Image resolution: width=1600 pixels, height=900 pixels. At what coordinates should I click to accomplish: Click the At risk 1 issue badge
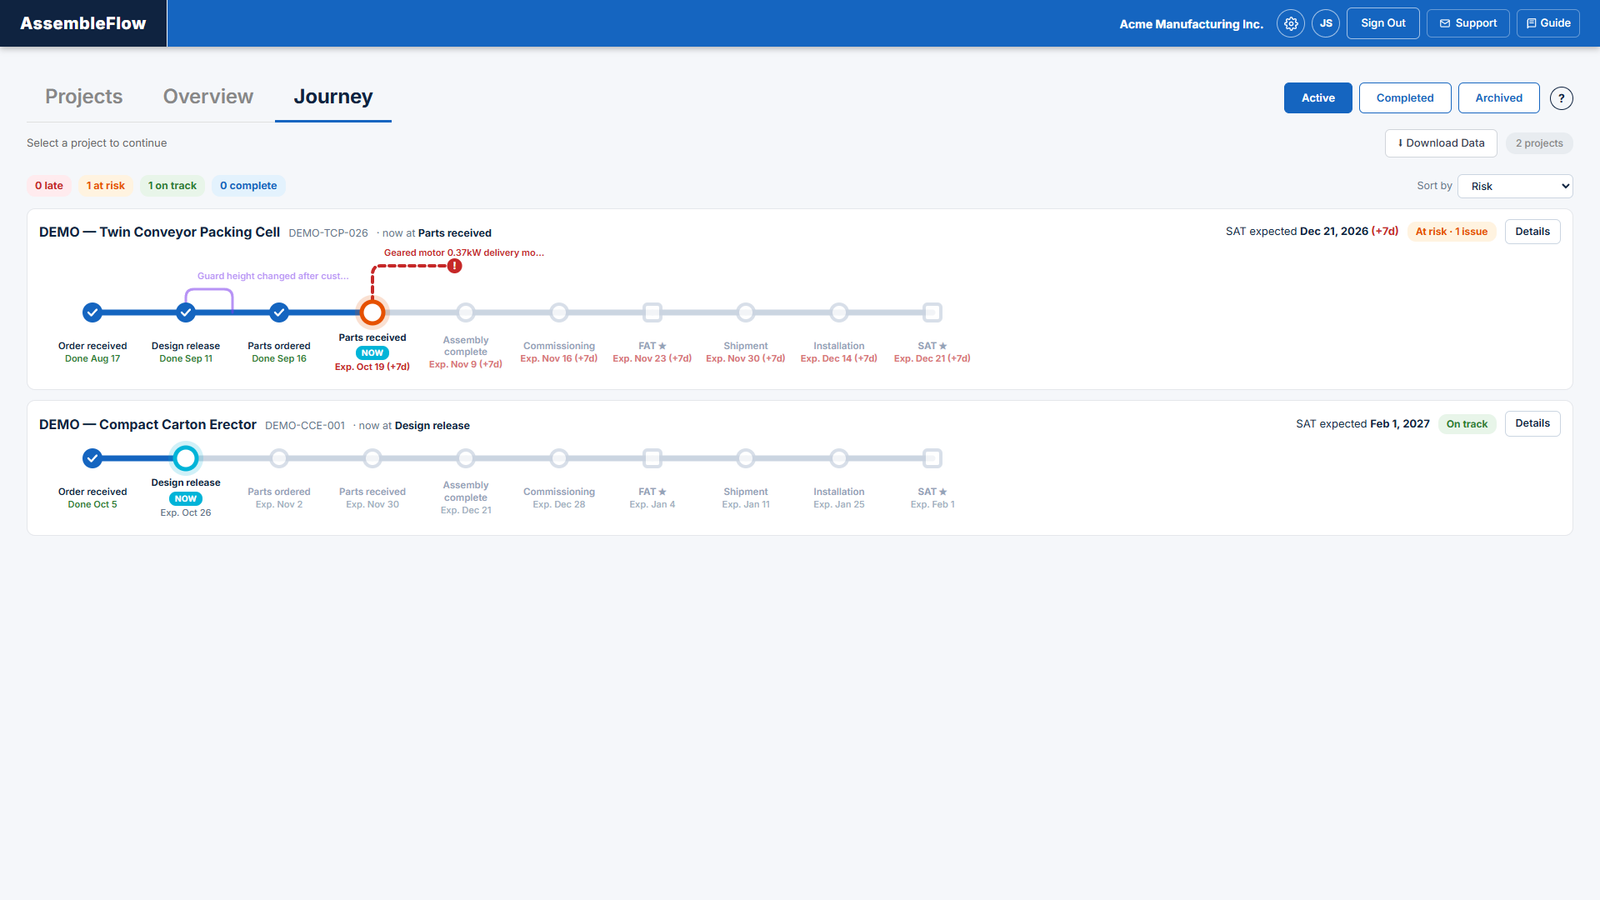[x=1451, y=232]
